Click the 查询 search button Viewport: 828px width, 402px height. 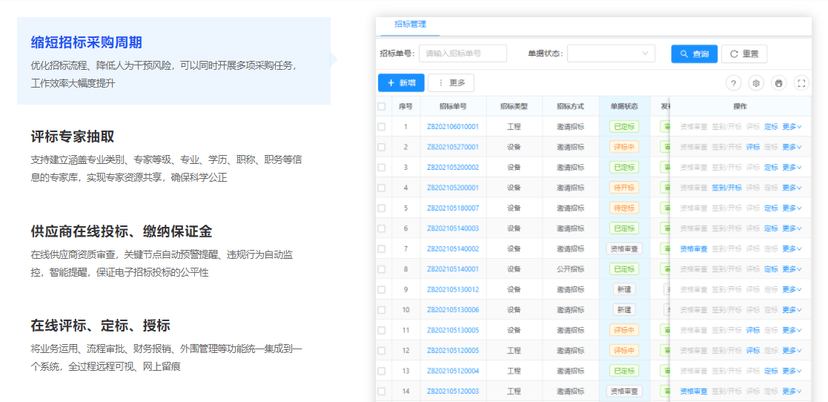[x=694, y=54]
